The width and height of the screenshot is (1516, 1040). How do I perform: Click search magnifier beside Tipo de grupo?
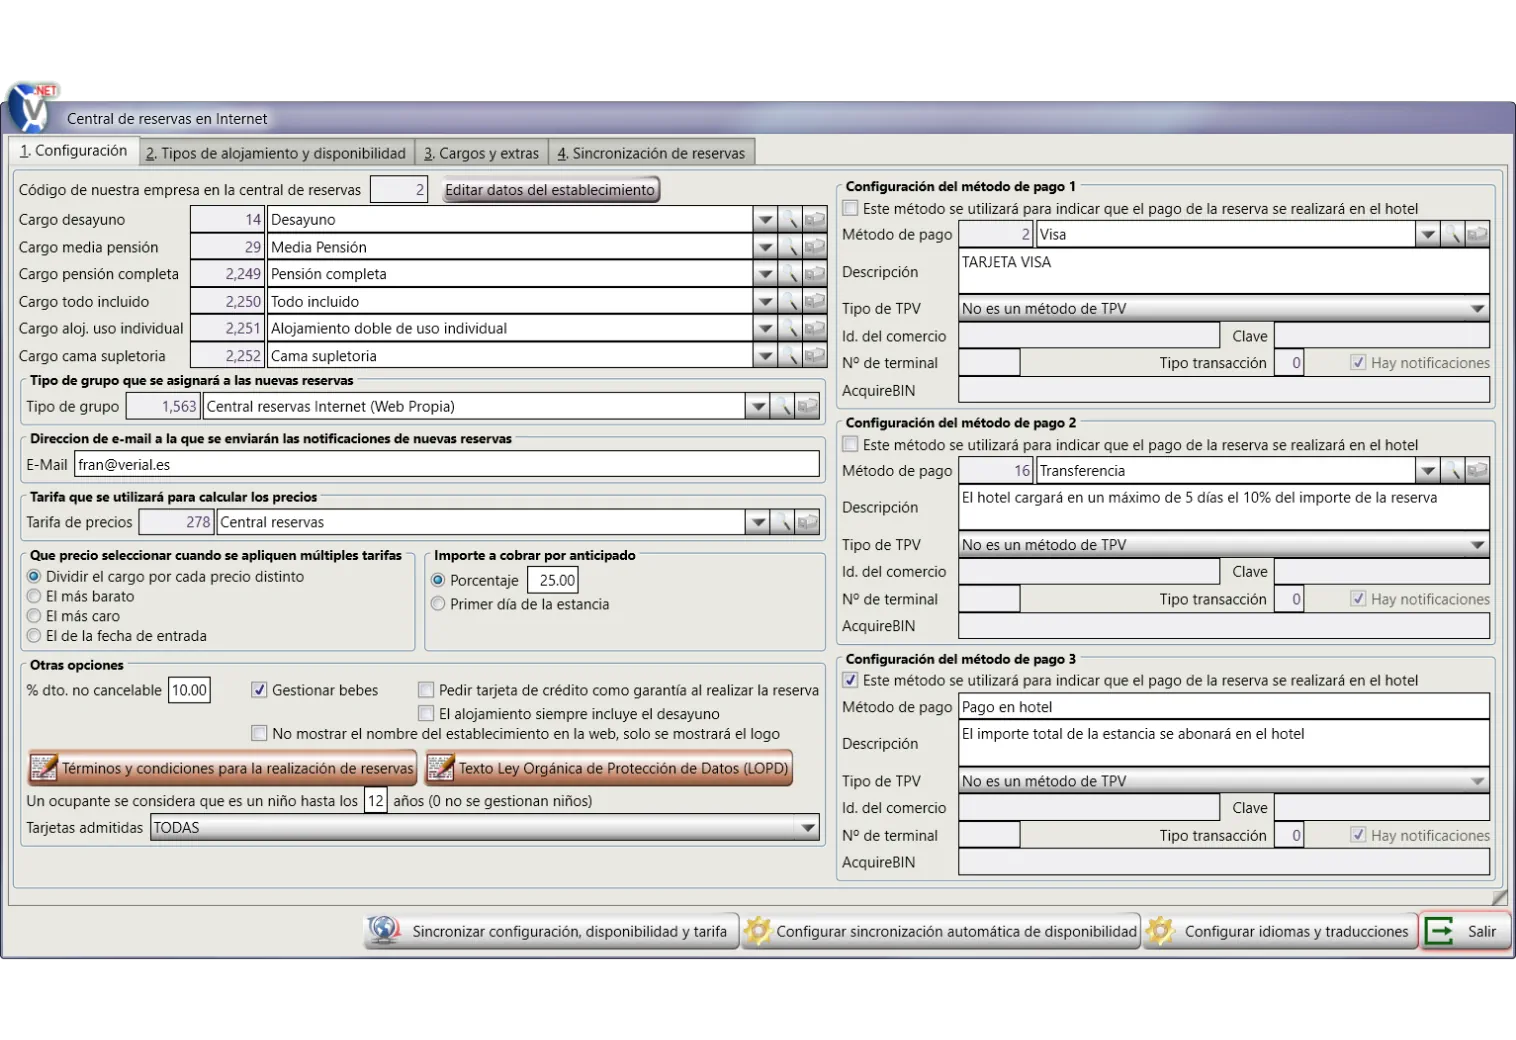pos(782,407)
